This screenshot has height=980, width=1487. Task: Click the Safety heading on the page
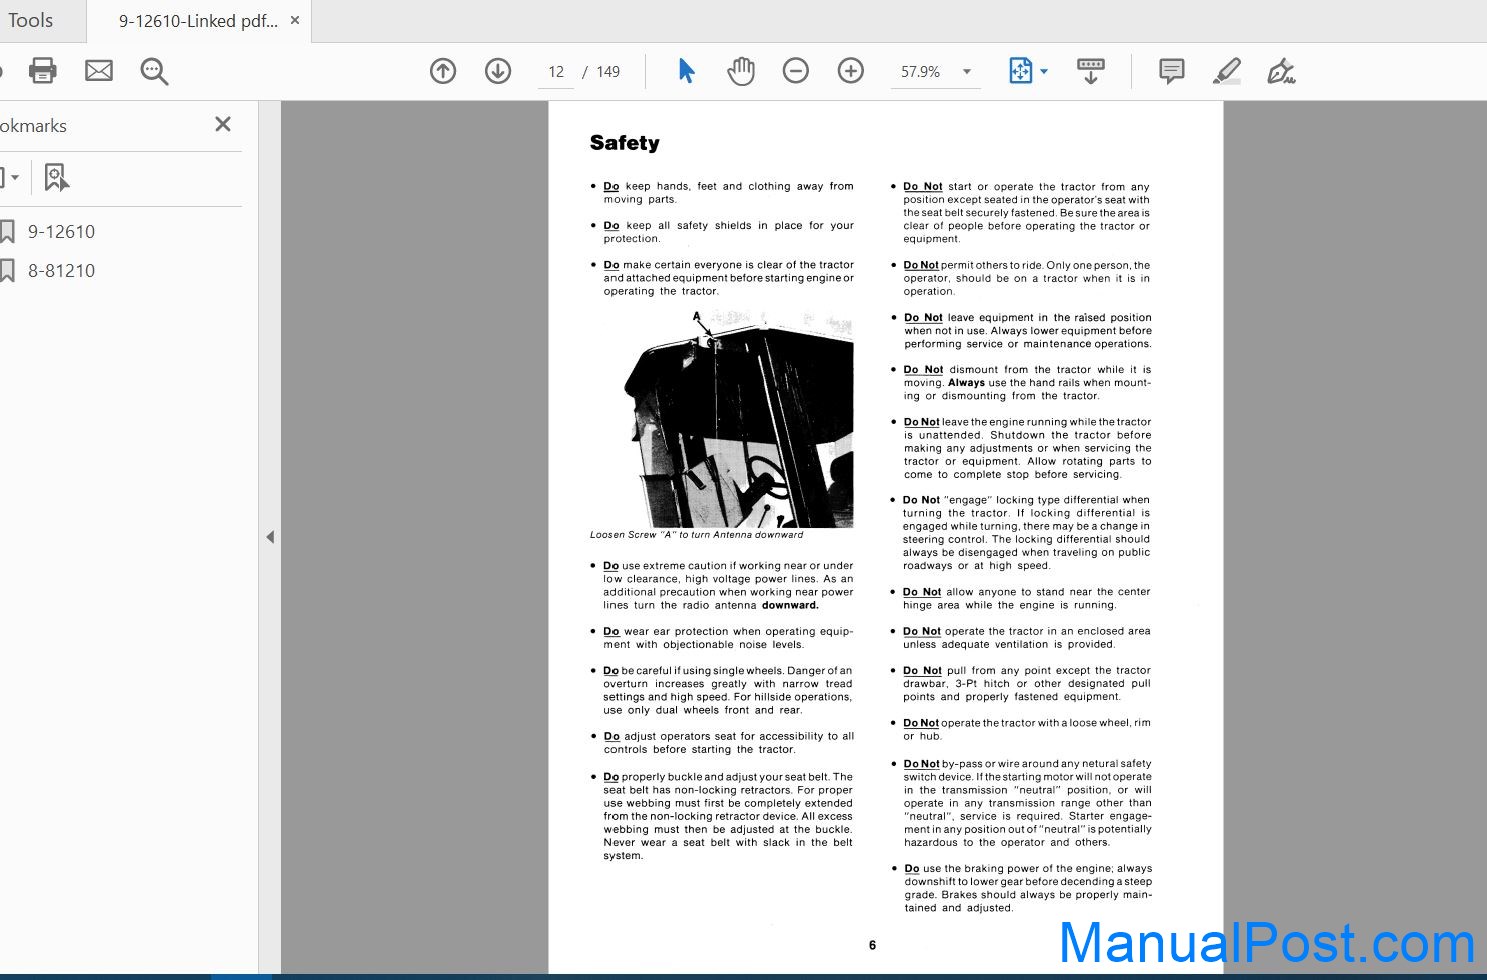click(x=624, y=143)
